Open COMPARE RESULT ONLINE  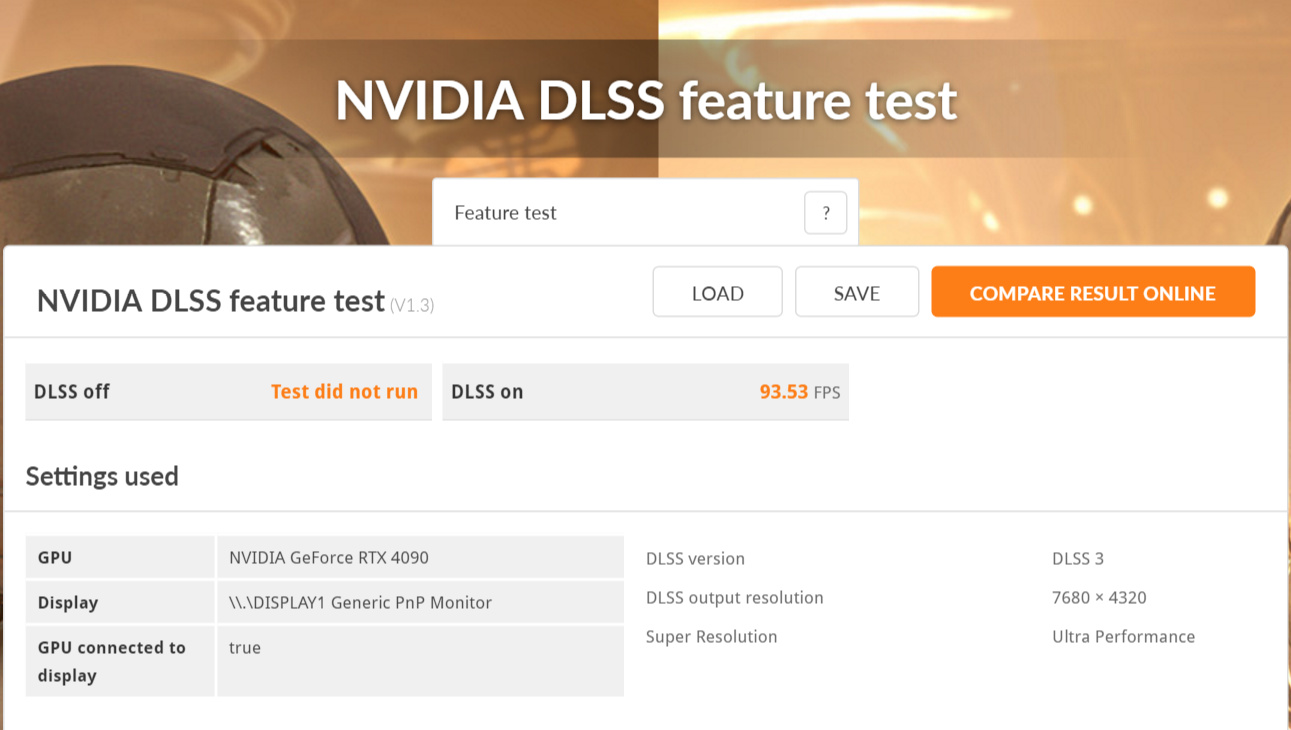click(x=1092, y=292)
